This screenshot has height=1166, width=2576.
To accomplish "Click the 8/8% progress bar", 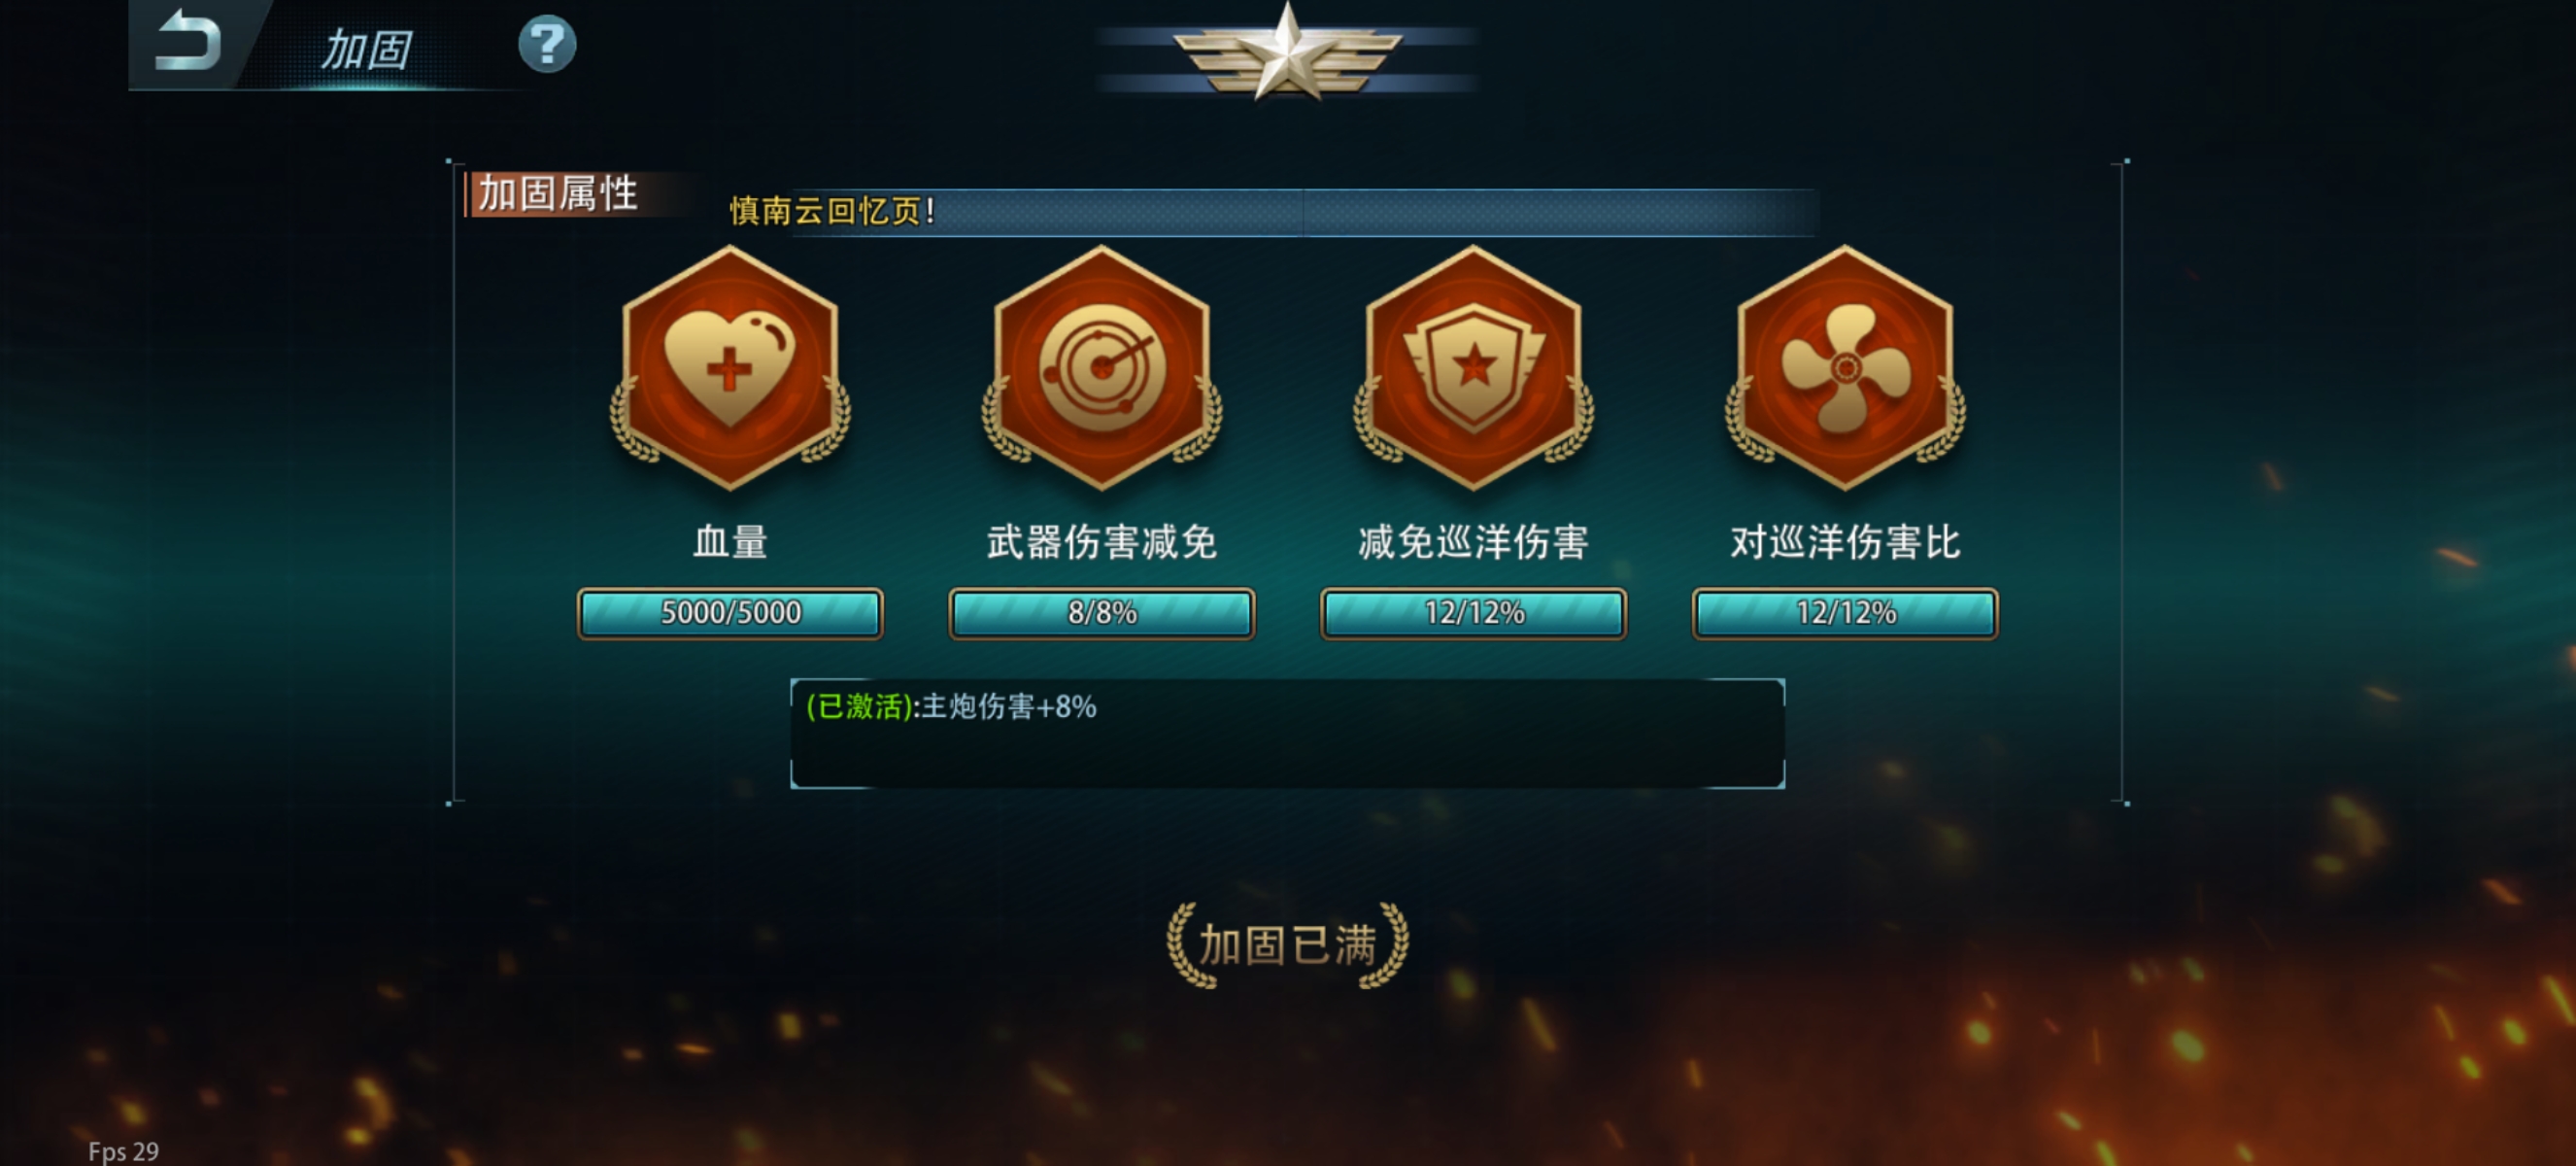I will tap(1101, 612).
